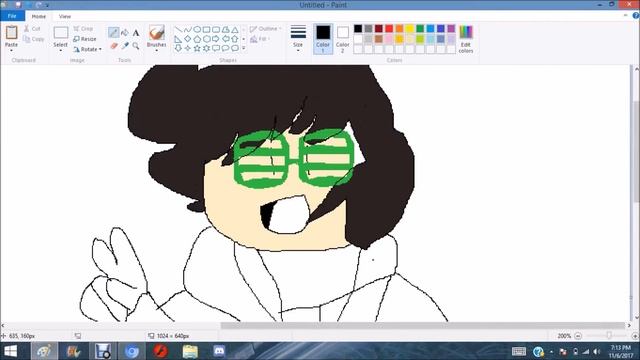Open the taskbar clock showing 7:13 PM

click(x=620, y=351)
